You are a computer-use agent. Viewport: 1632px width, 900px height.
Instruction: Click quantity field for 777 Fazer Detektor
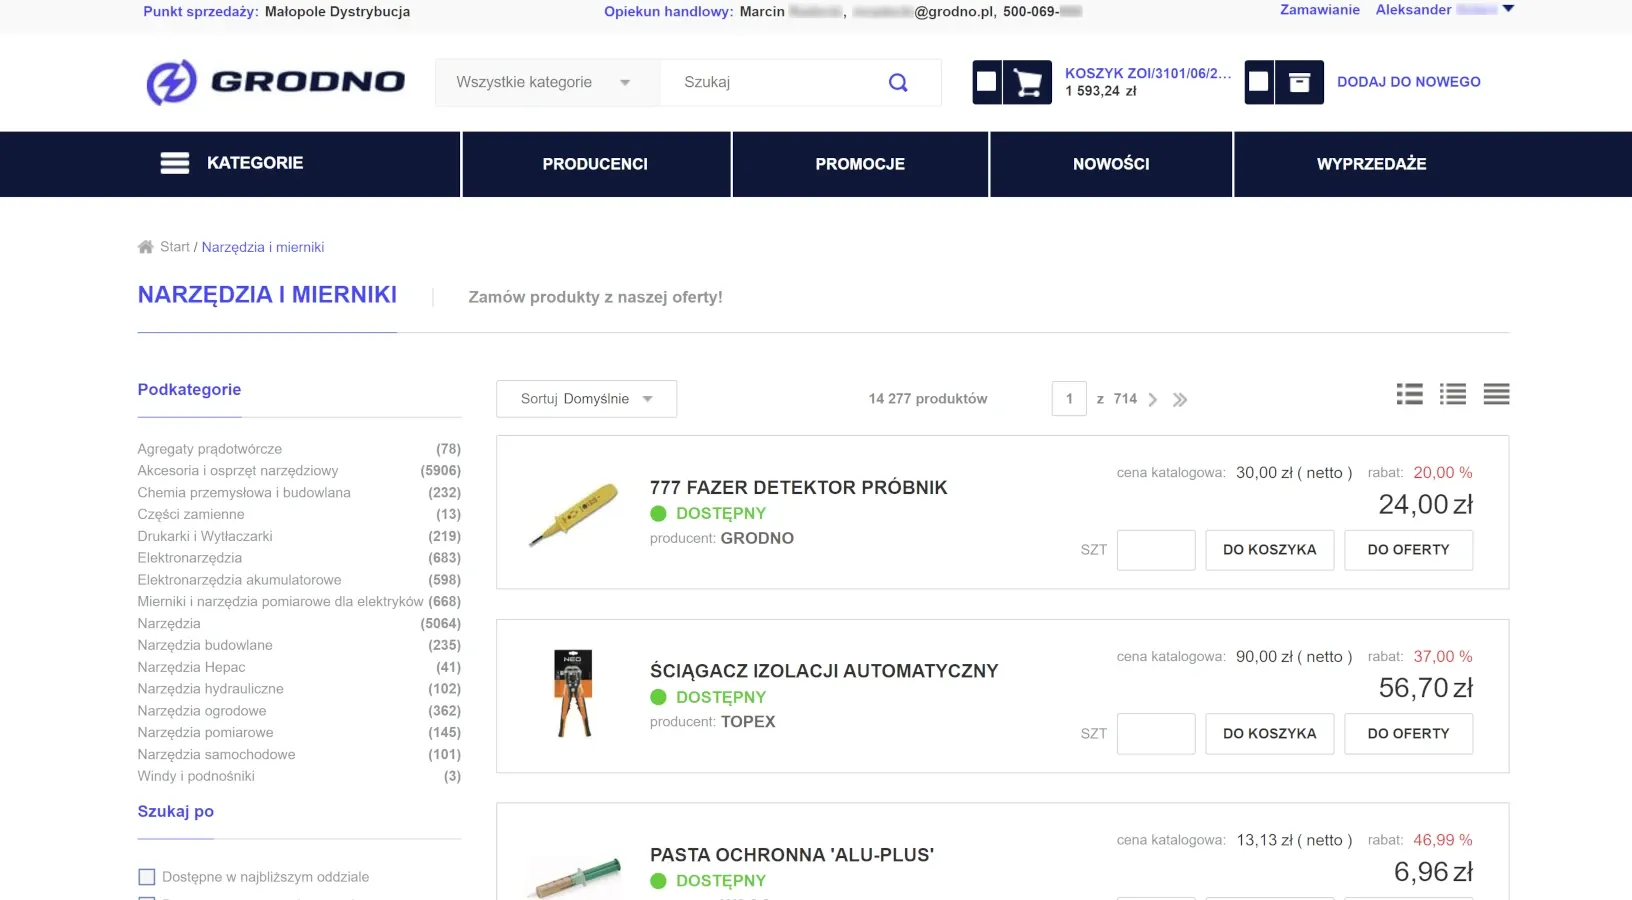(1156, 550)
